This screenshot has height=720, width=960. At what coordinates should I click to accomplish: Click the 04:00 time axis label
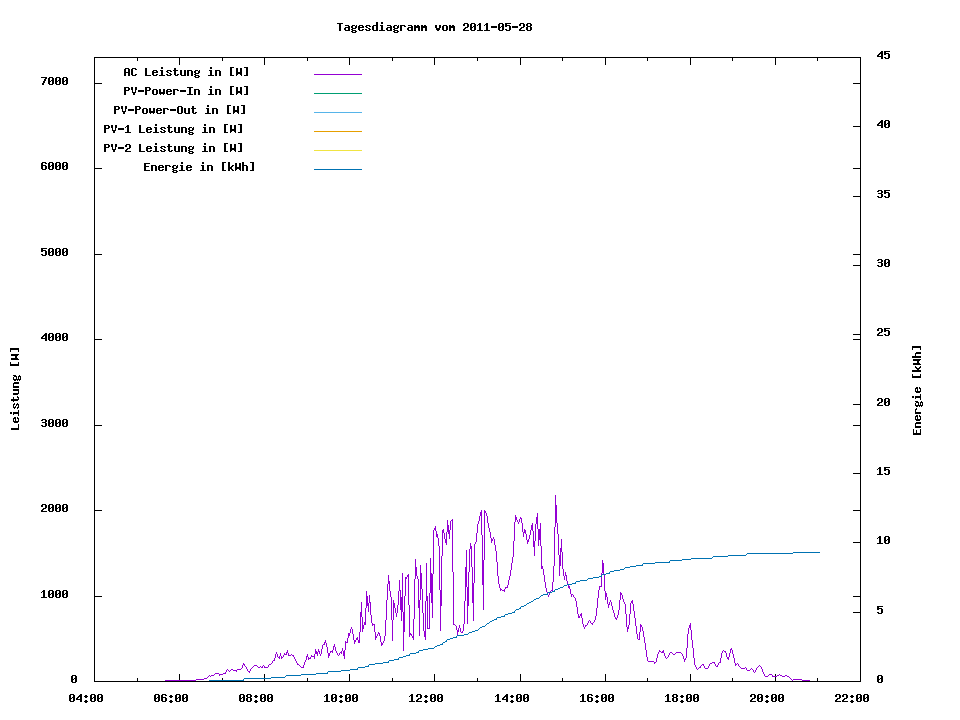pos(85,699)
